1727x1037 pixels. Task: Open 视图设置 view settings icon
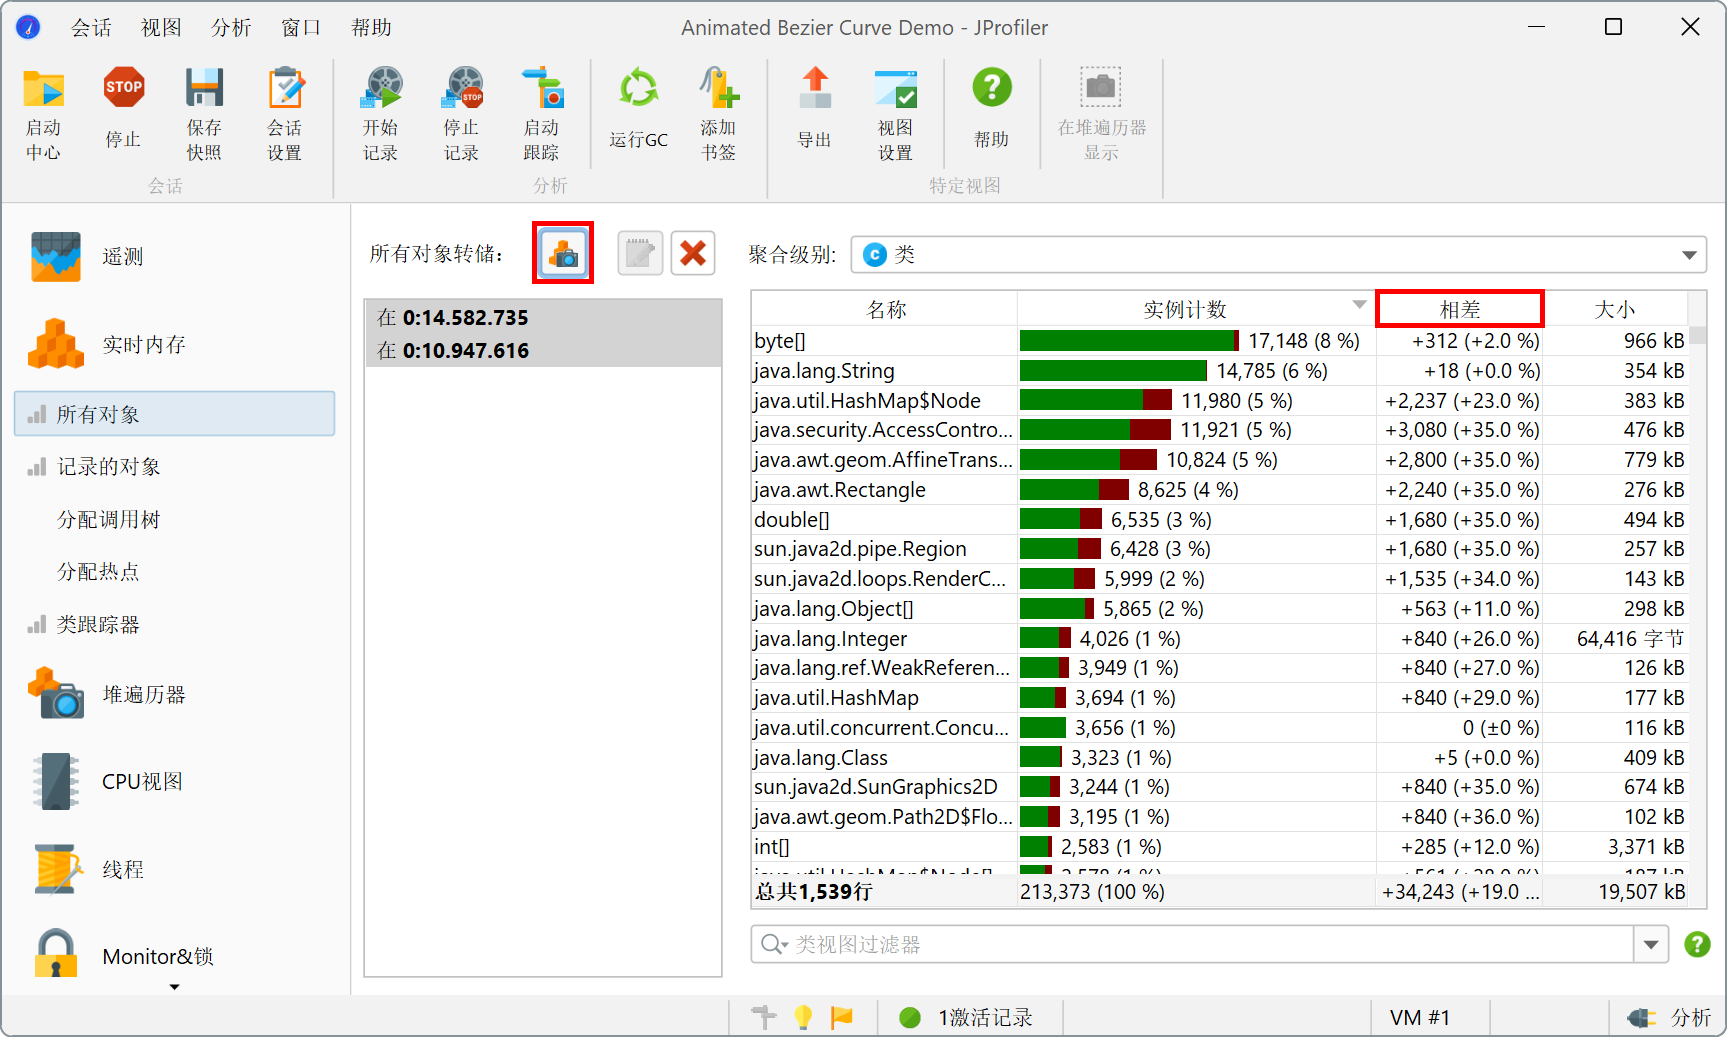[896, 88]
